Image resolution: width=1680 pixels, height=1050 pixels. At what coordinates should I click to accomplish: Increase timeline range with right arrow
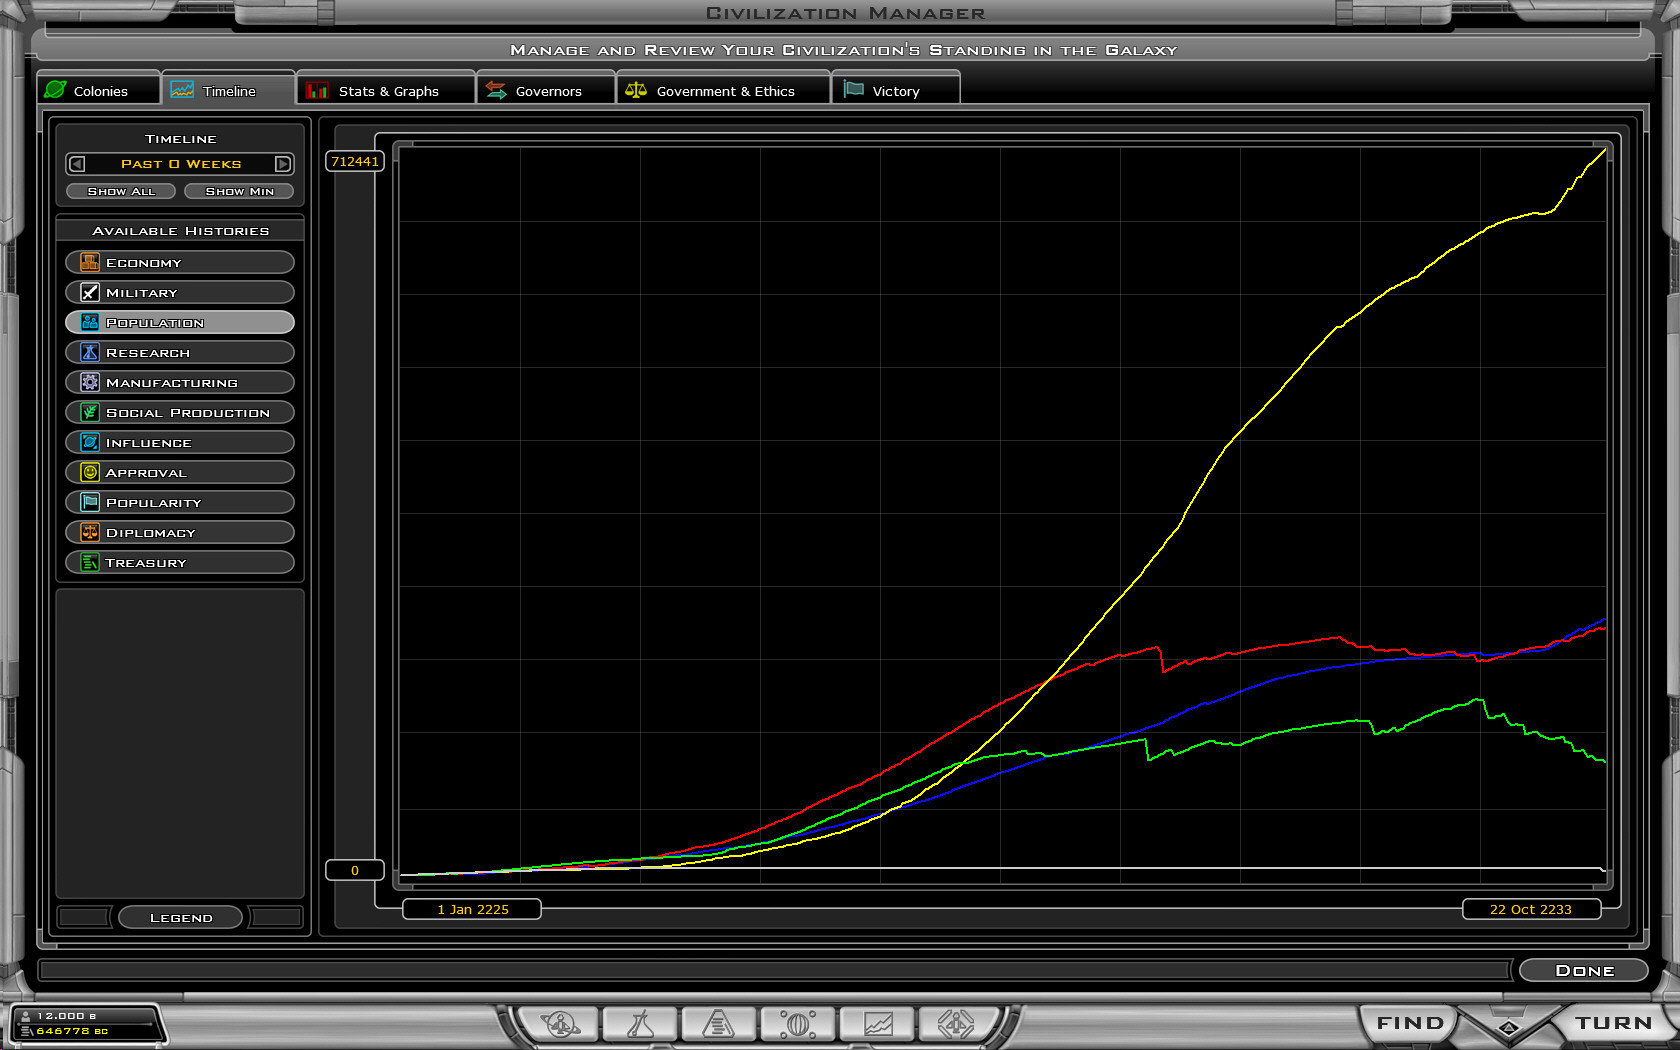point(283,164)
